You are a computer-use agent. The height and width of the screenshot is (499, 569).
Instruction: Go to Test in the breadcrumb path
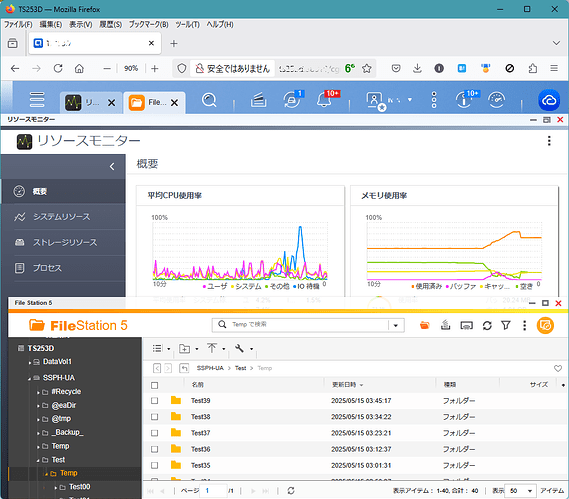[240, 368]
